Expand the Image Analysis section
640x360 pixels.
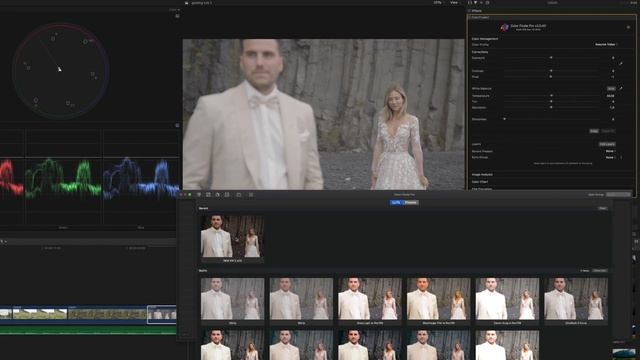coord(482,174)
